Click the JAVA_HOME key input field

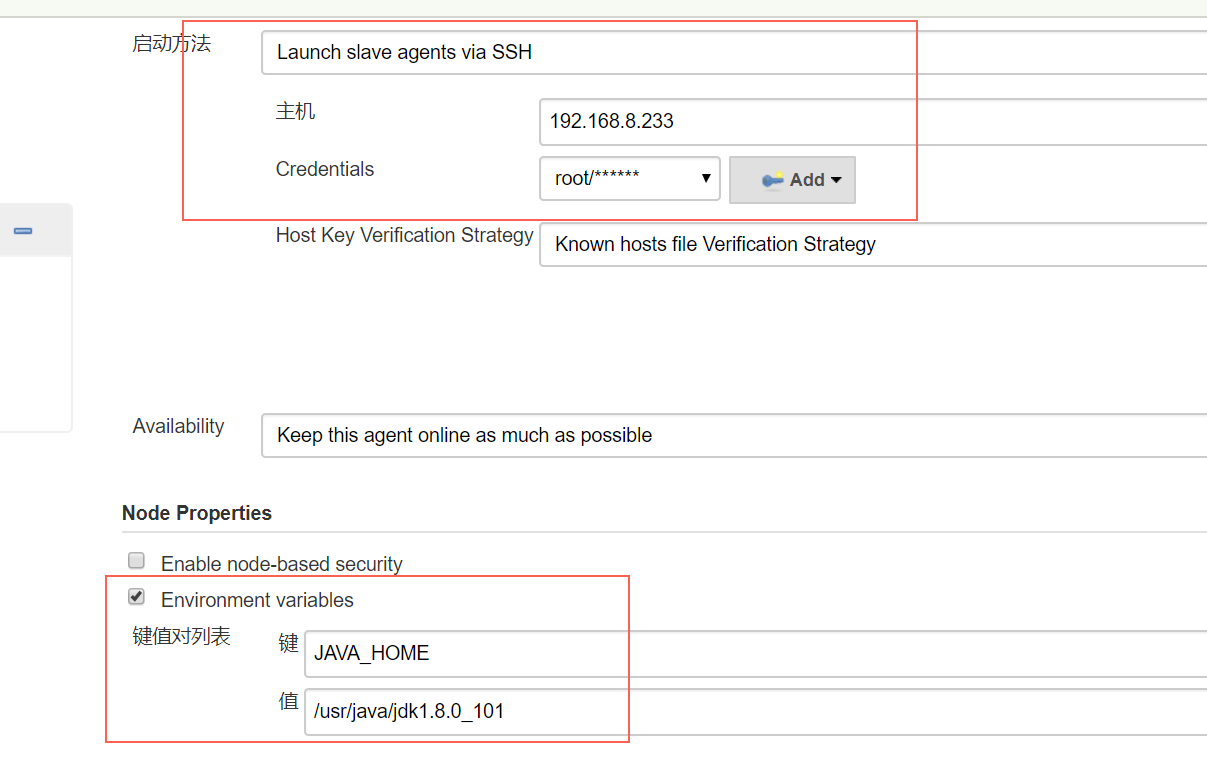coord(755,653)
